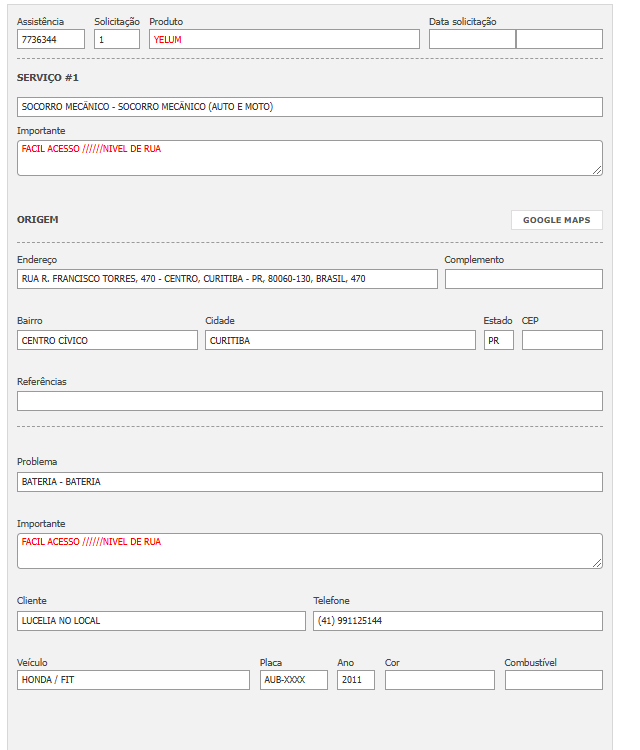Click the Problema field showing Bateria
The height and width of the screenshot is (750, 640).
310,482
